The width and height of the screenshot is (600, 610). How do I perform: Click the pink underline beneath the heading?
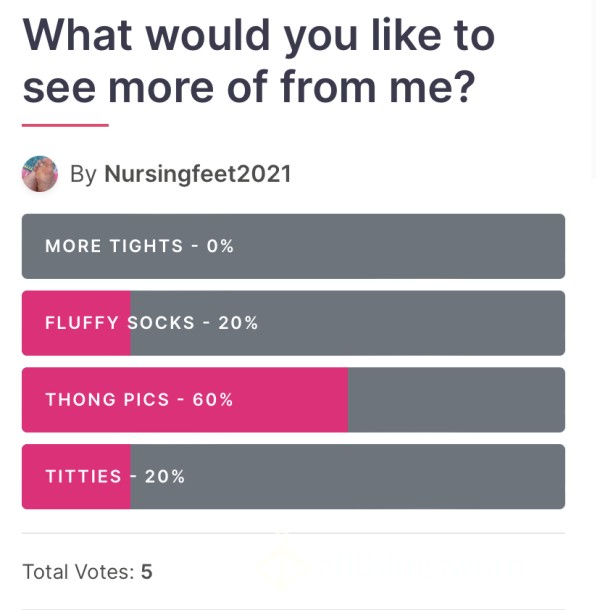pos(65,125)
